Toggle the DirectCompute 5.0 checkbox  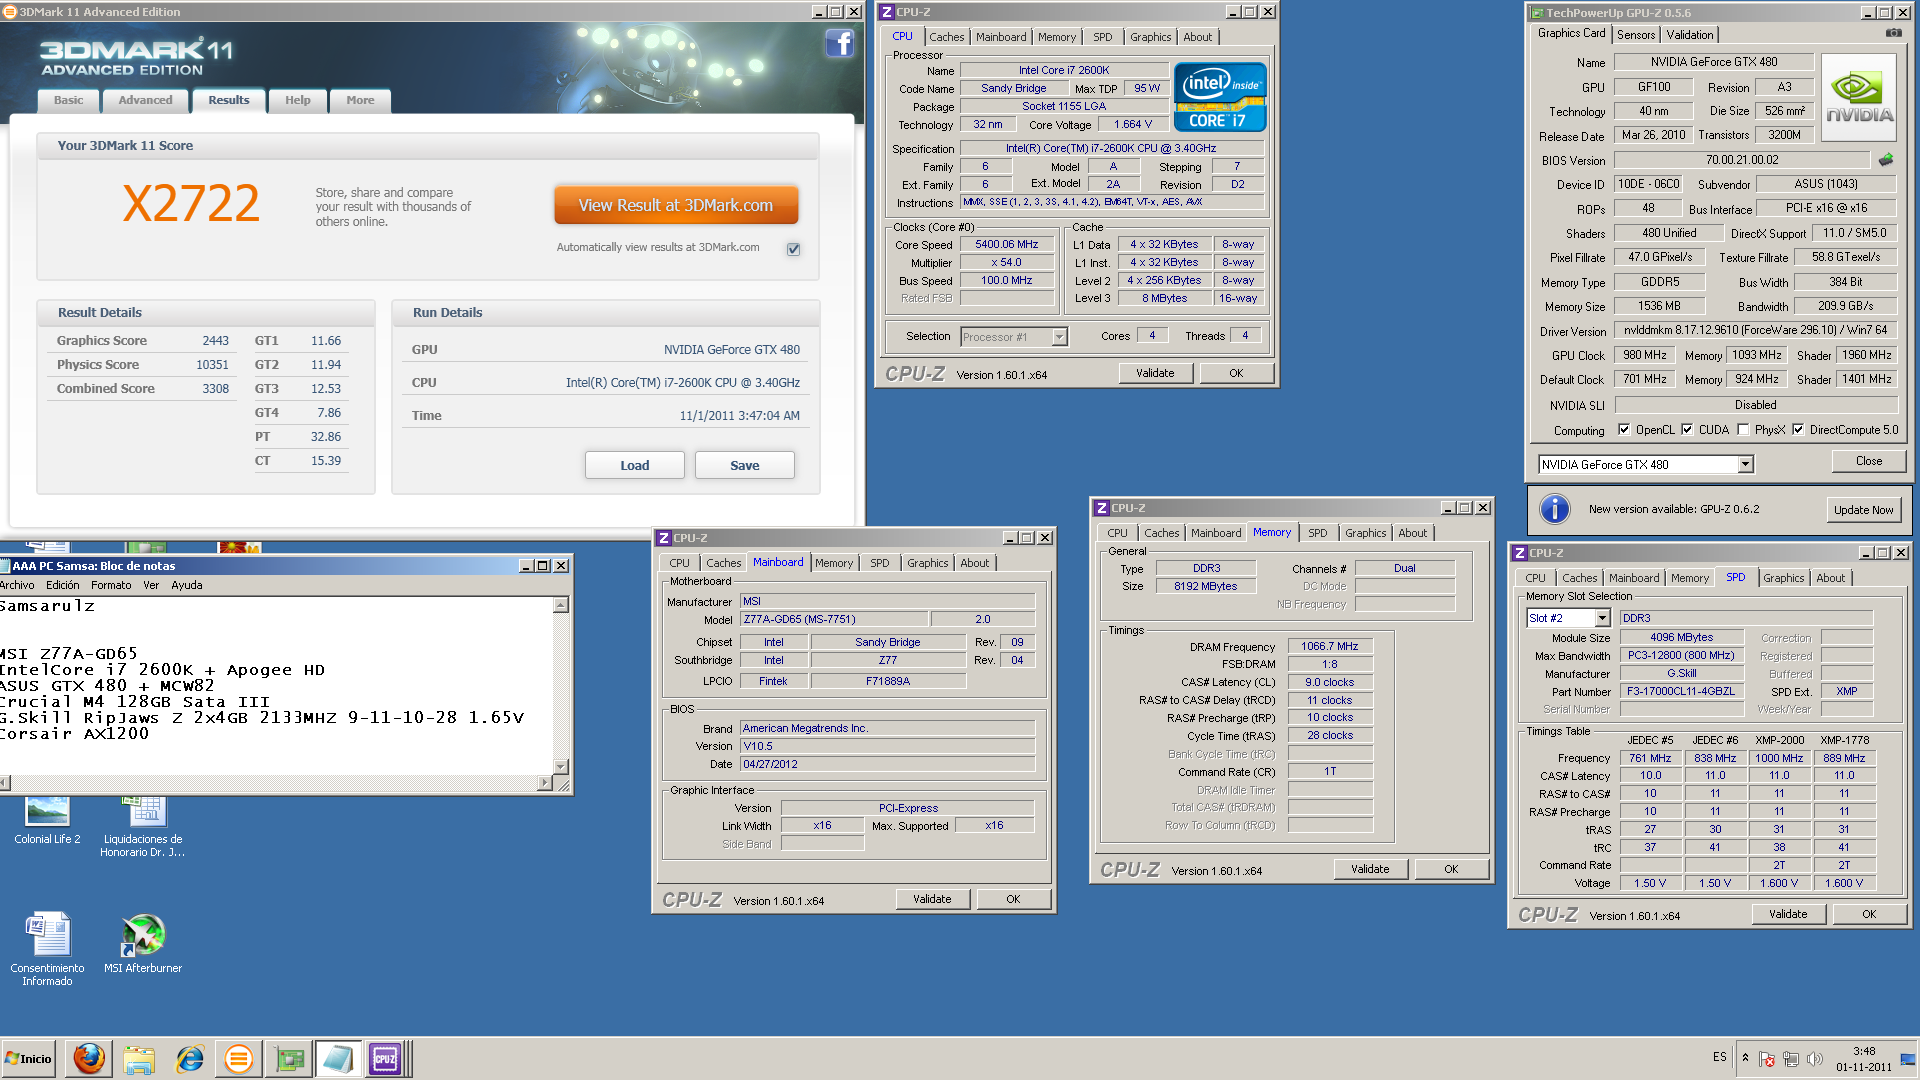1798,430
